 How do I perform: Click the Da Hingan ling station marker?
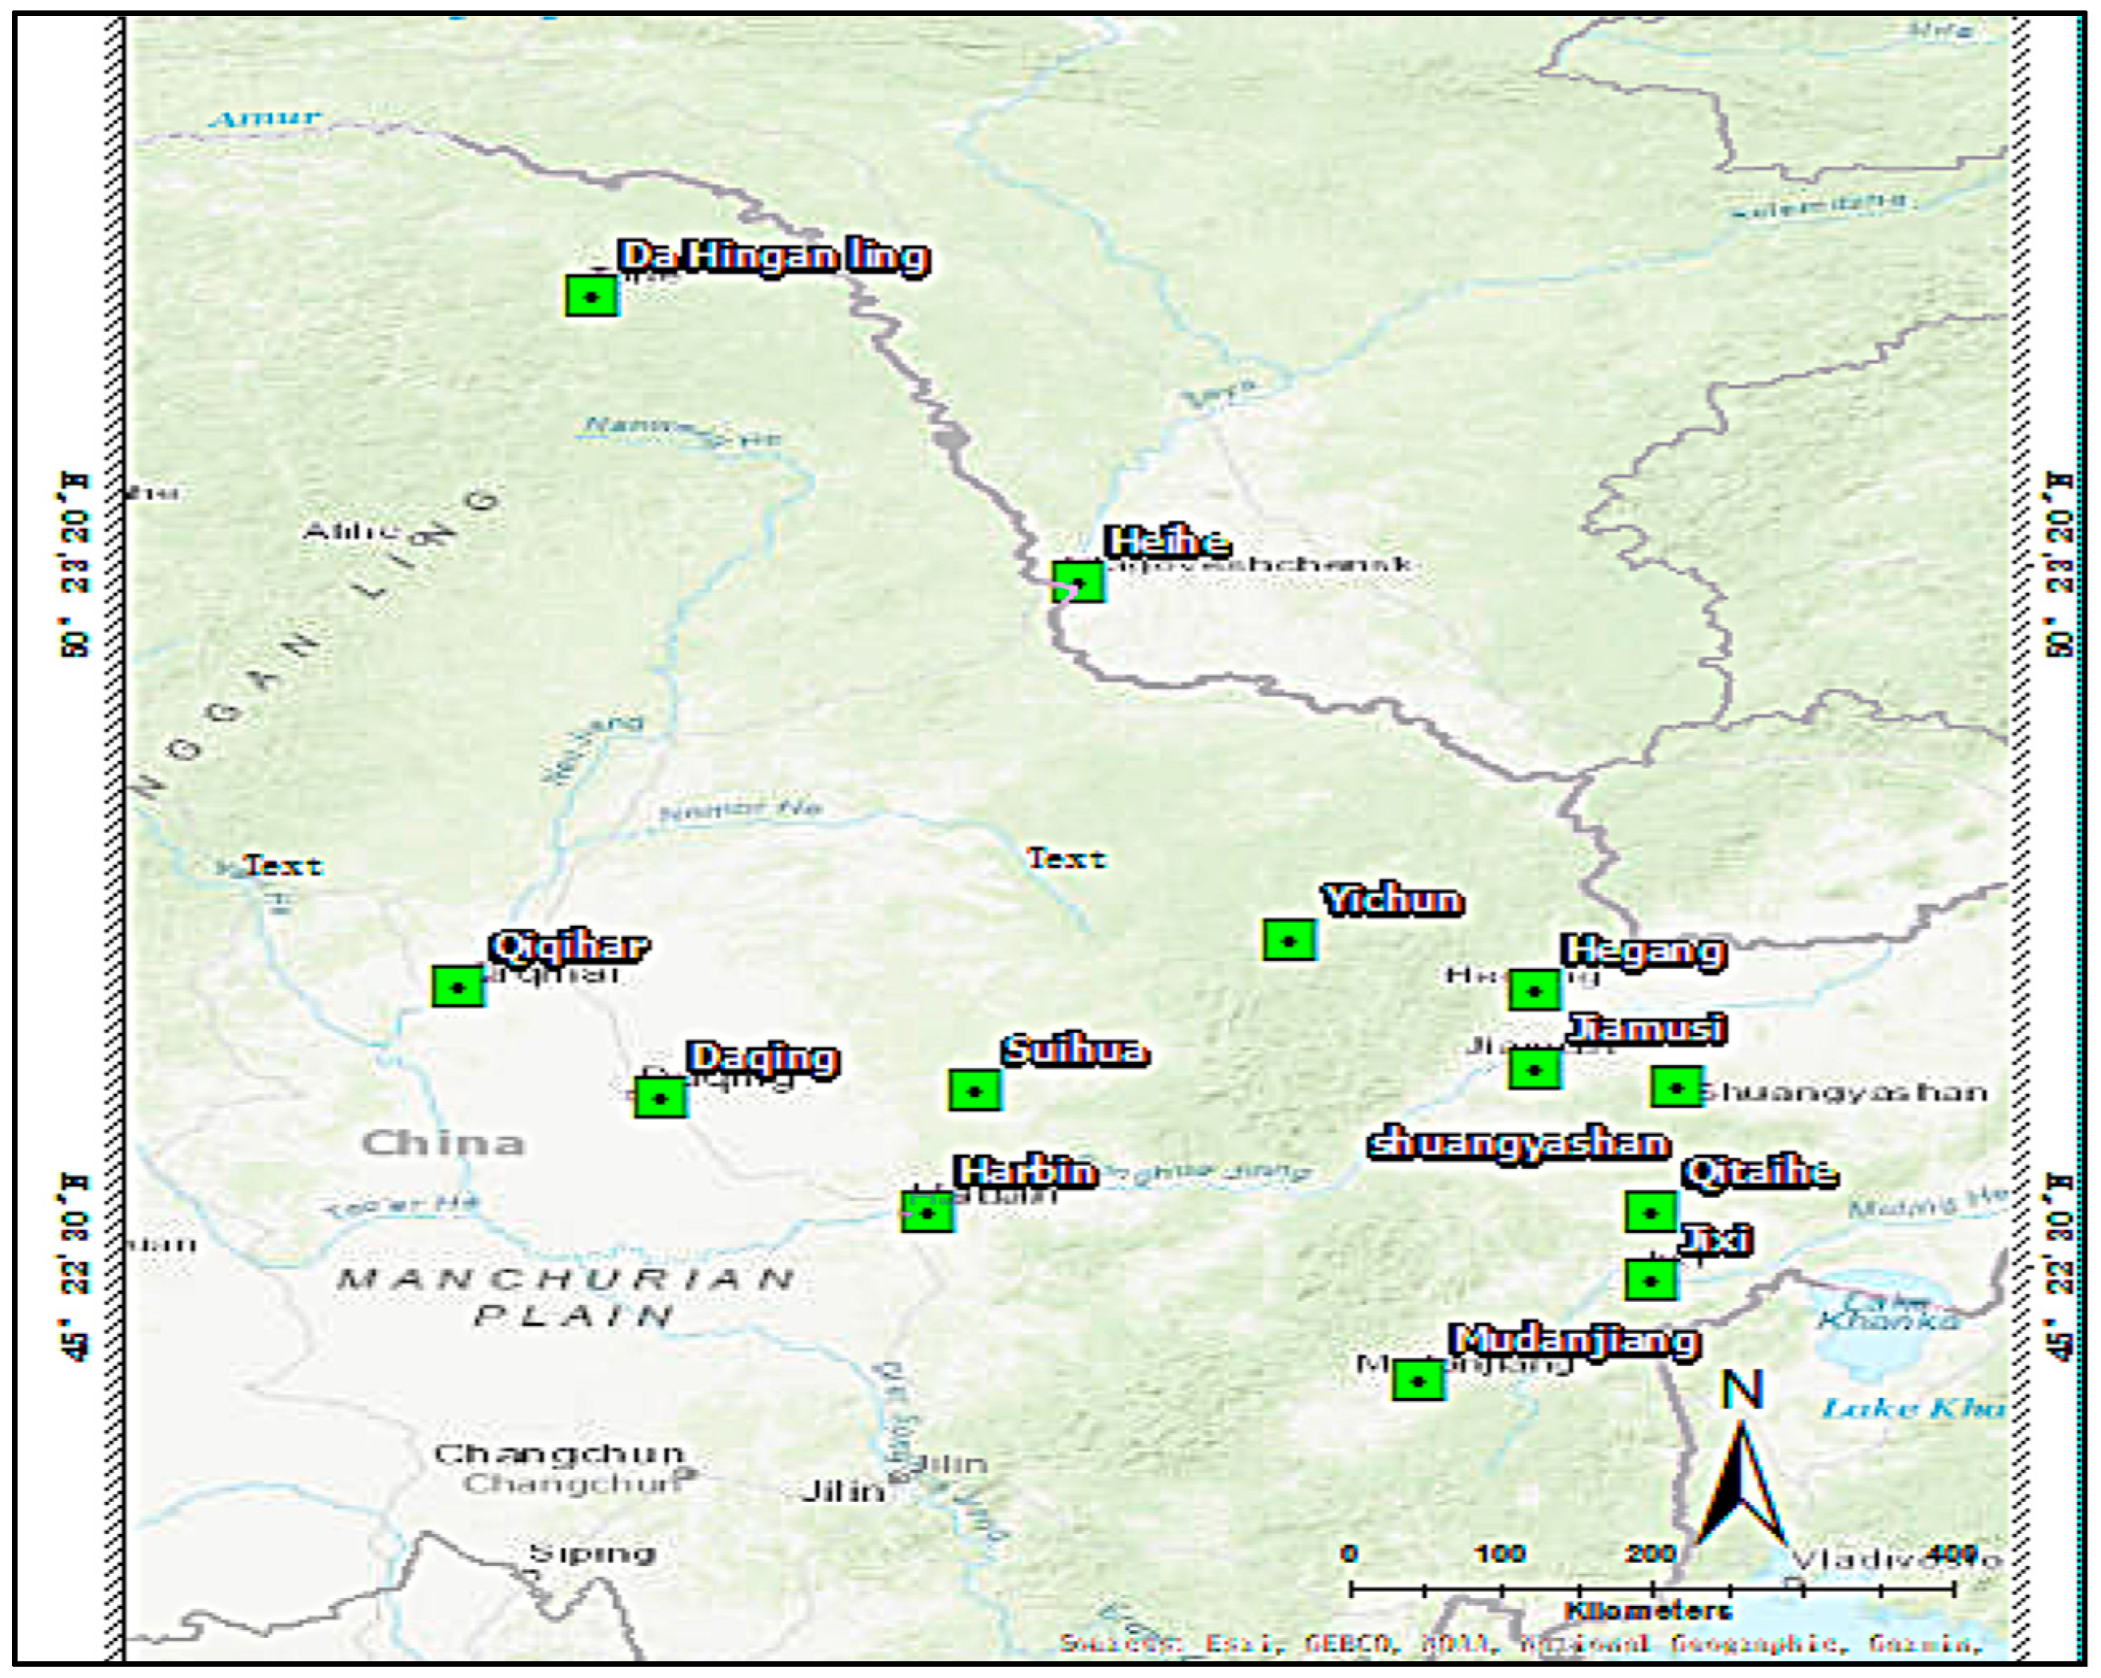point(591,296)
